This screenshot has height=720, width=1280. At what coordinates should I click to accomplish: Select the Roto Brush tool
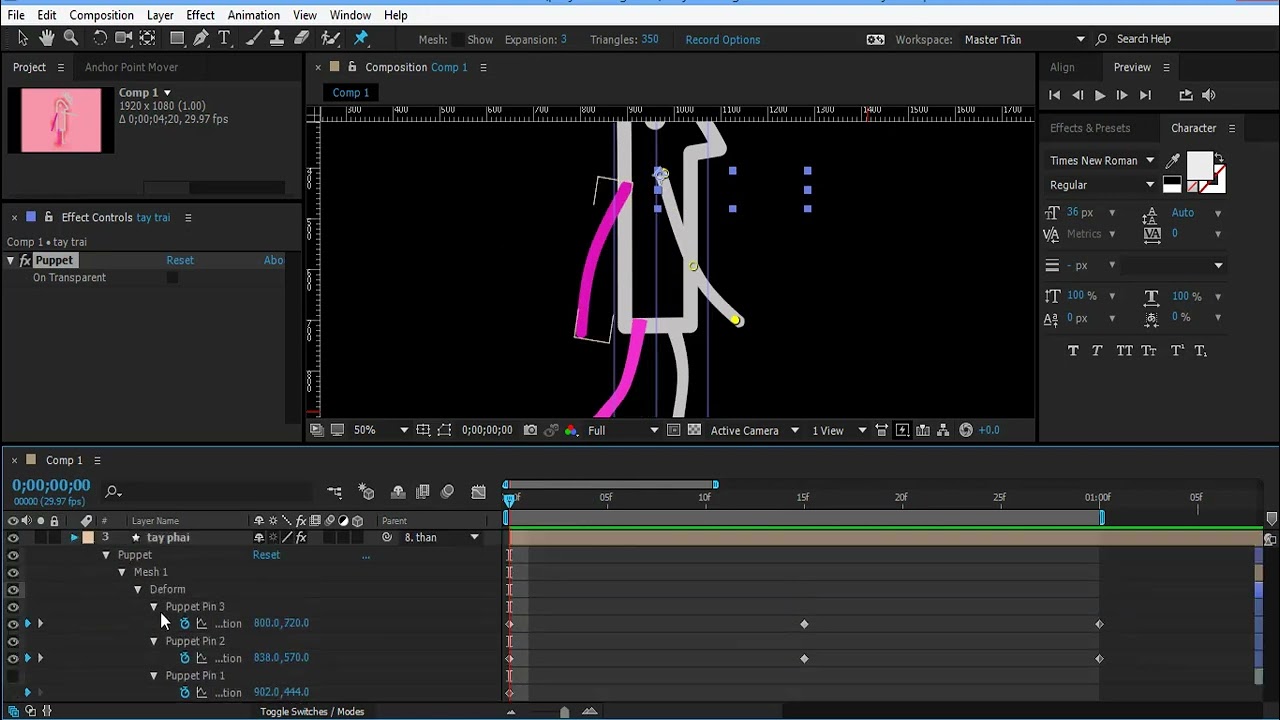[x=331, y=38]
